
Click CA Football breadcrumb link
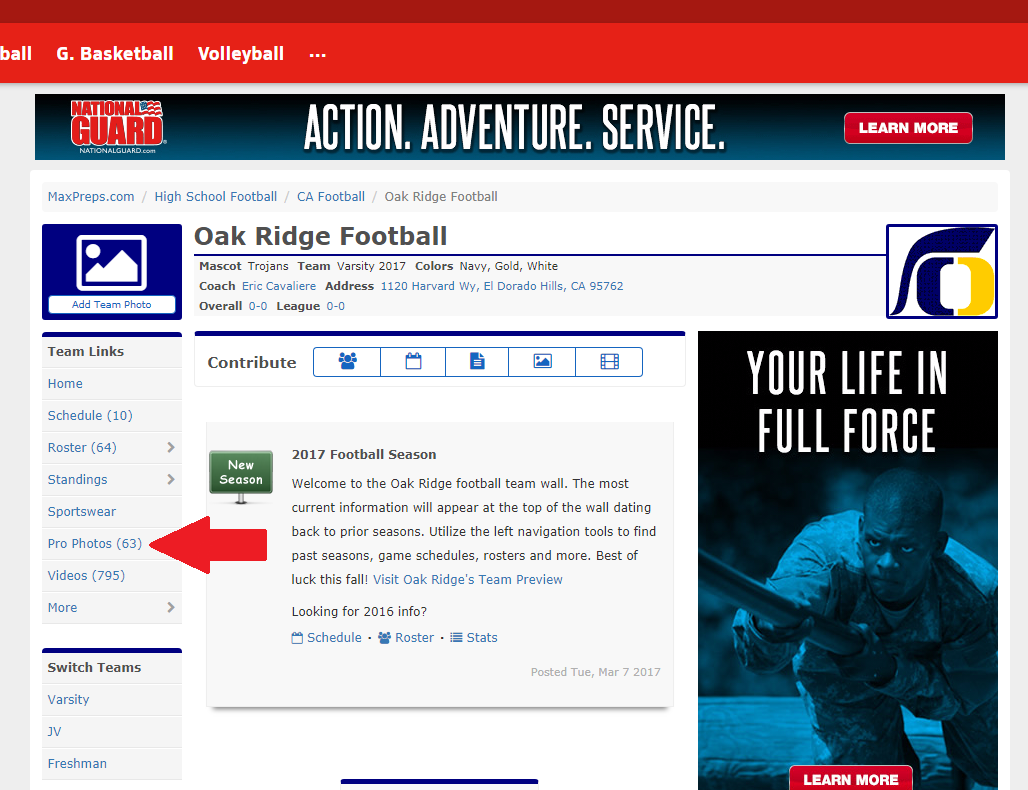pyautogui.click(x=331, y=197)
